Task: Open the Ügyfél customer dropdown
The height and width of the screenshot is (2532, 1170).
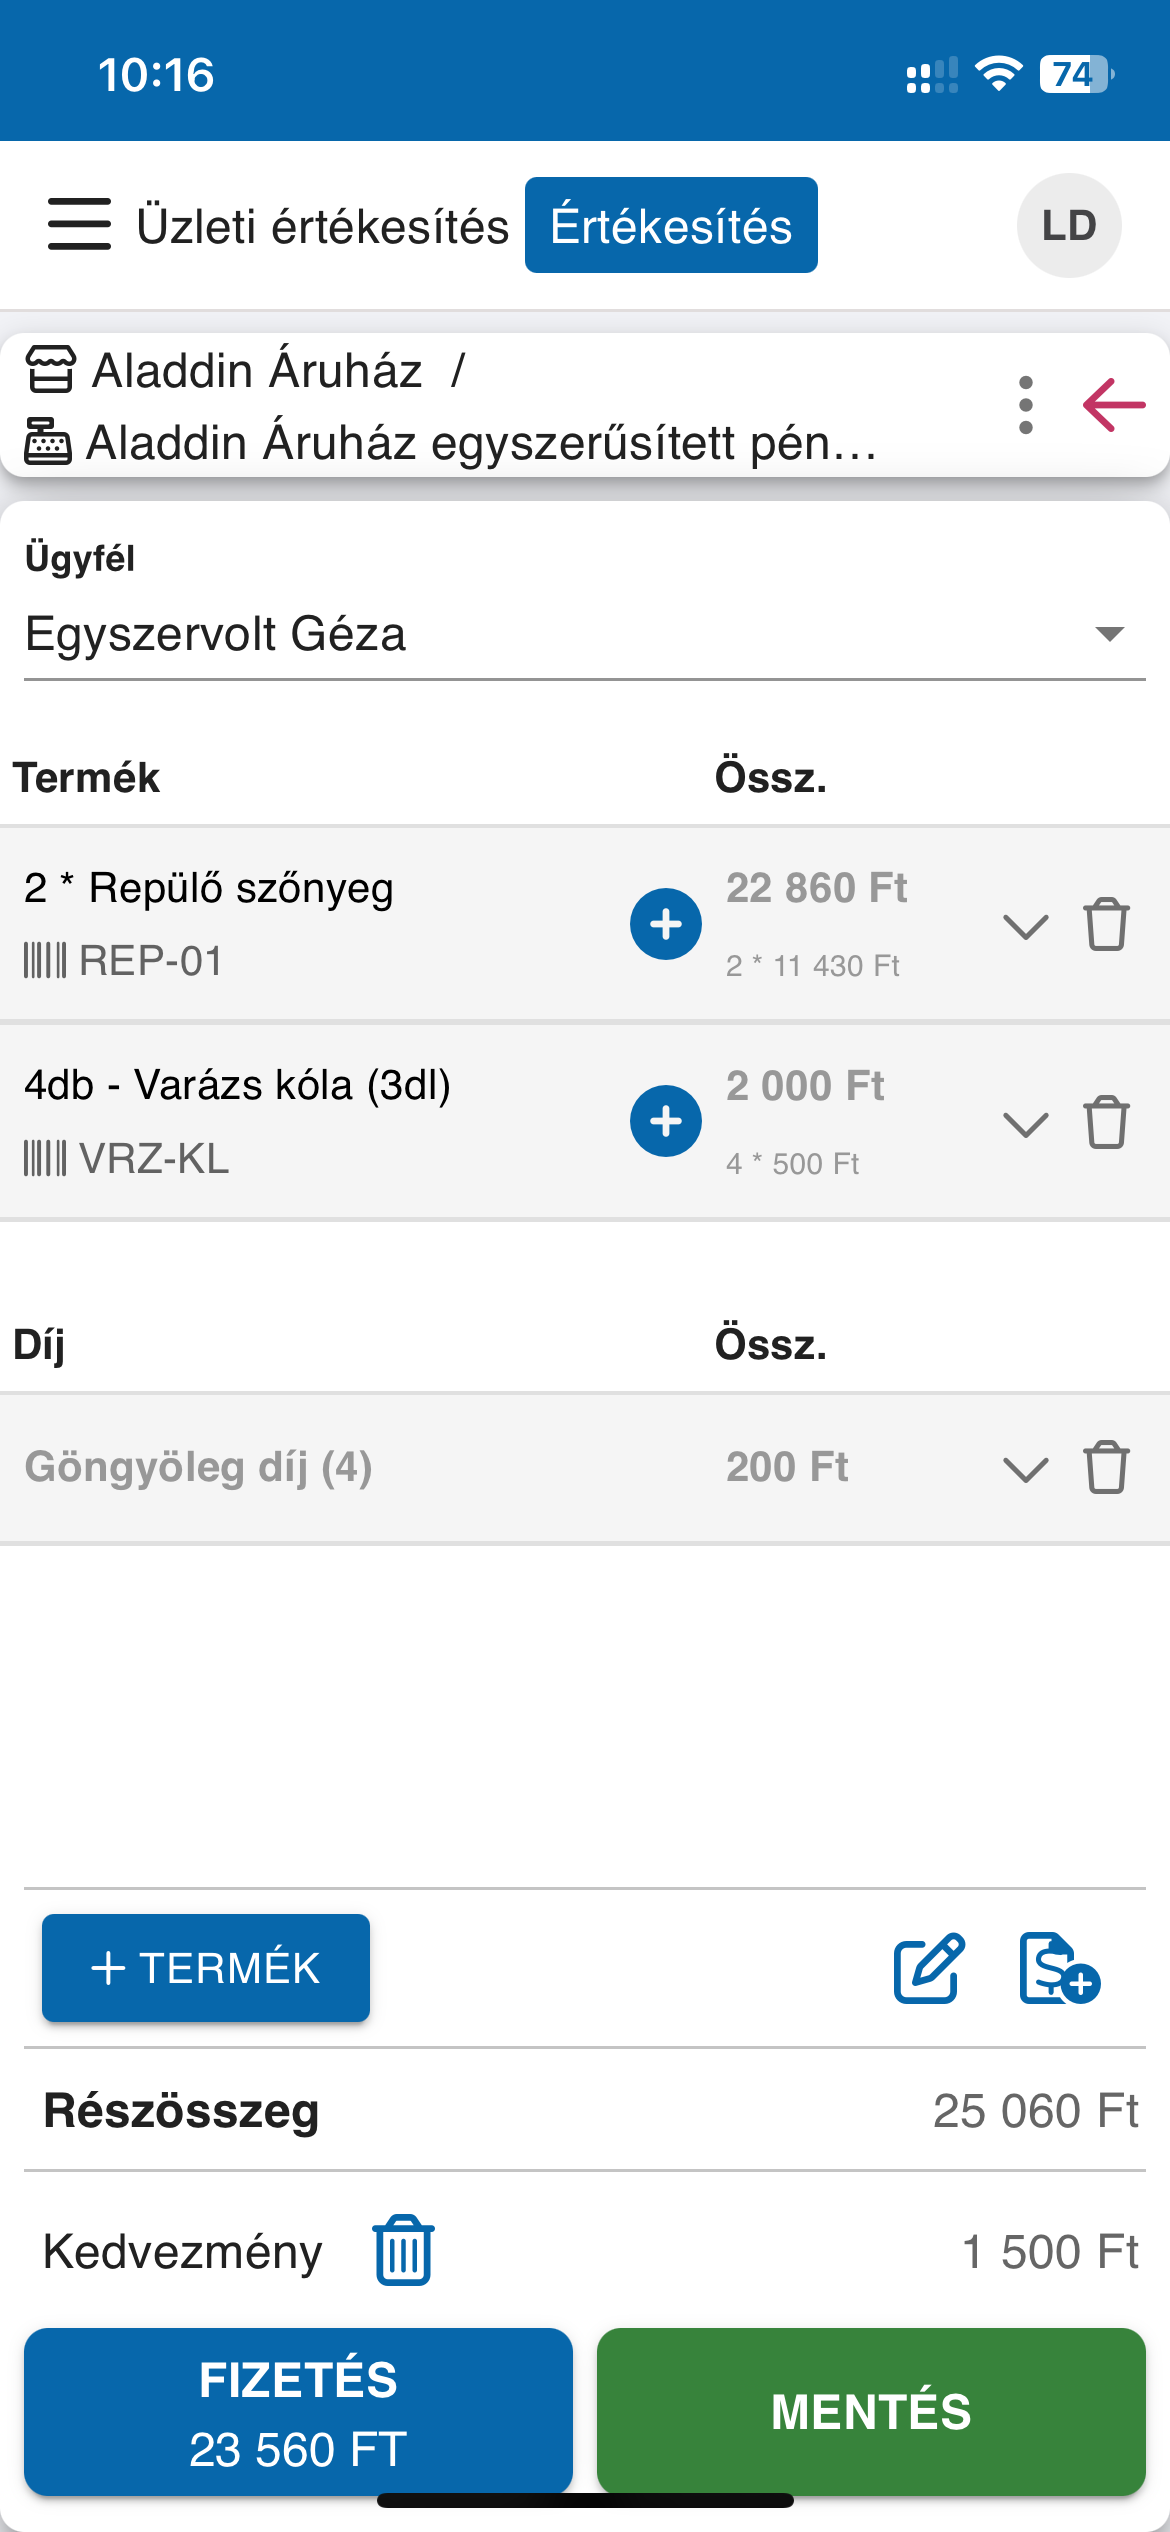Action: coord(585,634)
